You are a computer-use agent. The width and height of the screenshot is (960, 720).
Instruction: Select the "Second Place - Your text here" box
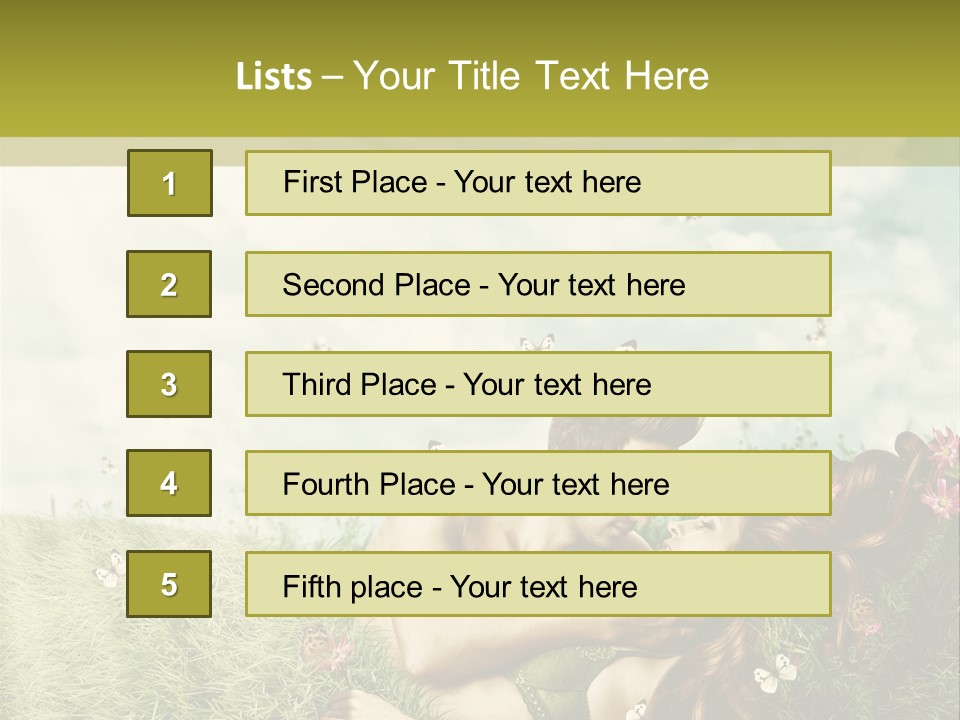(538, 284)
